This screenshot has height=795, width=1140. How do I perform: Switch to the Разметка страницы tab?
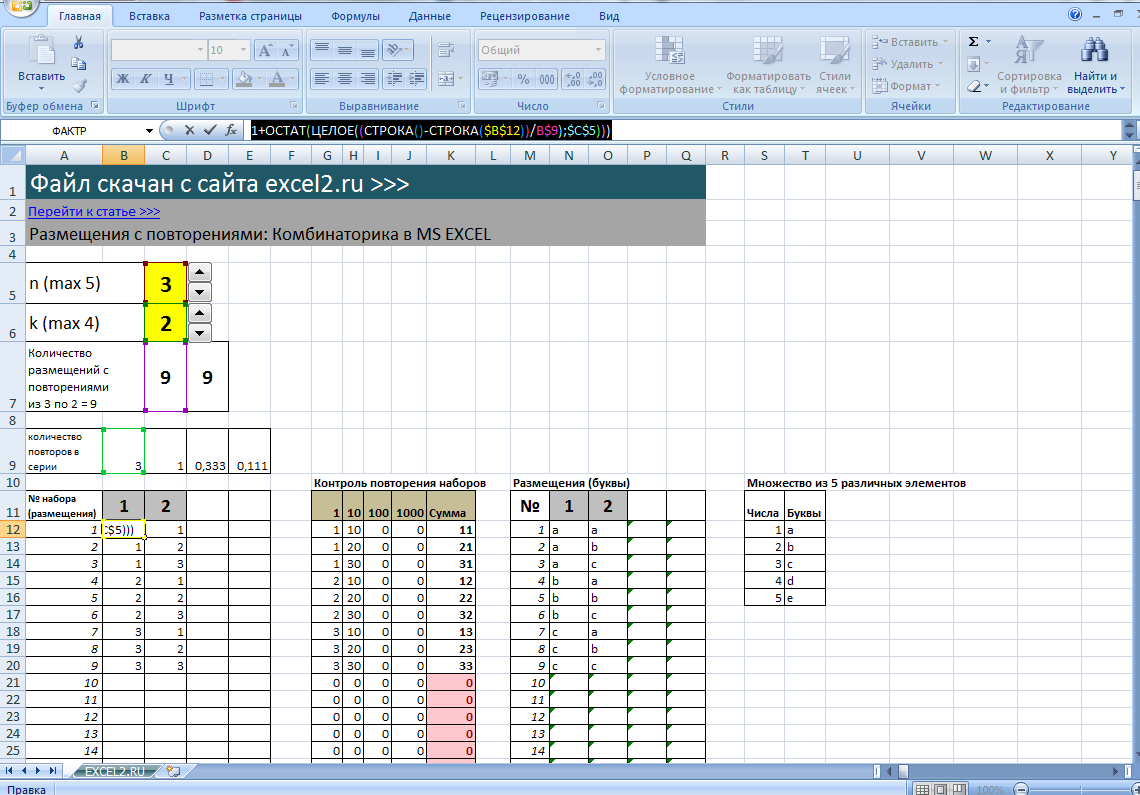pos(250,16)
